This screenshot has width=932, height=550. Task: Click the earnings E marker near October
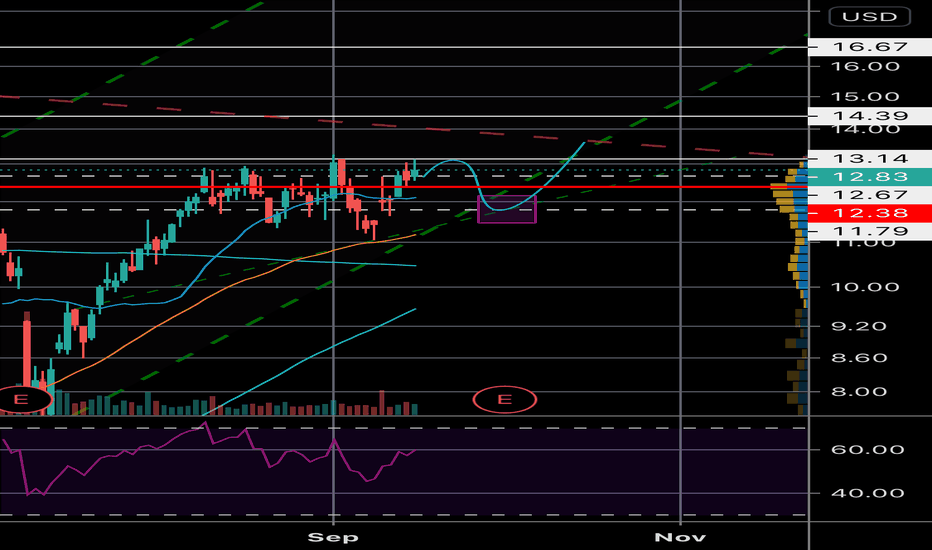(505, 400)
